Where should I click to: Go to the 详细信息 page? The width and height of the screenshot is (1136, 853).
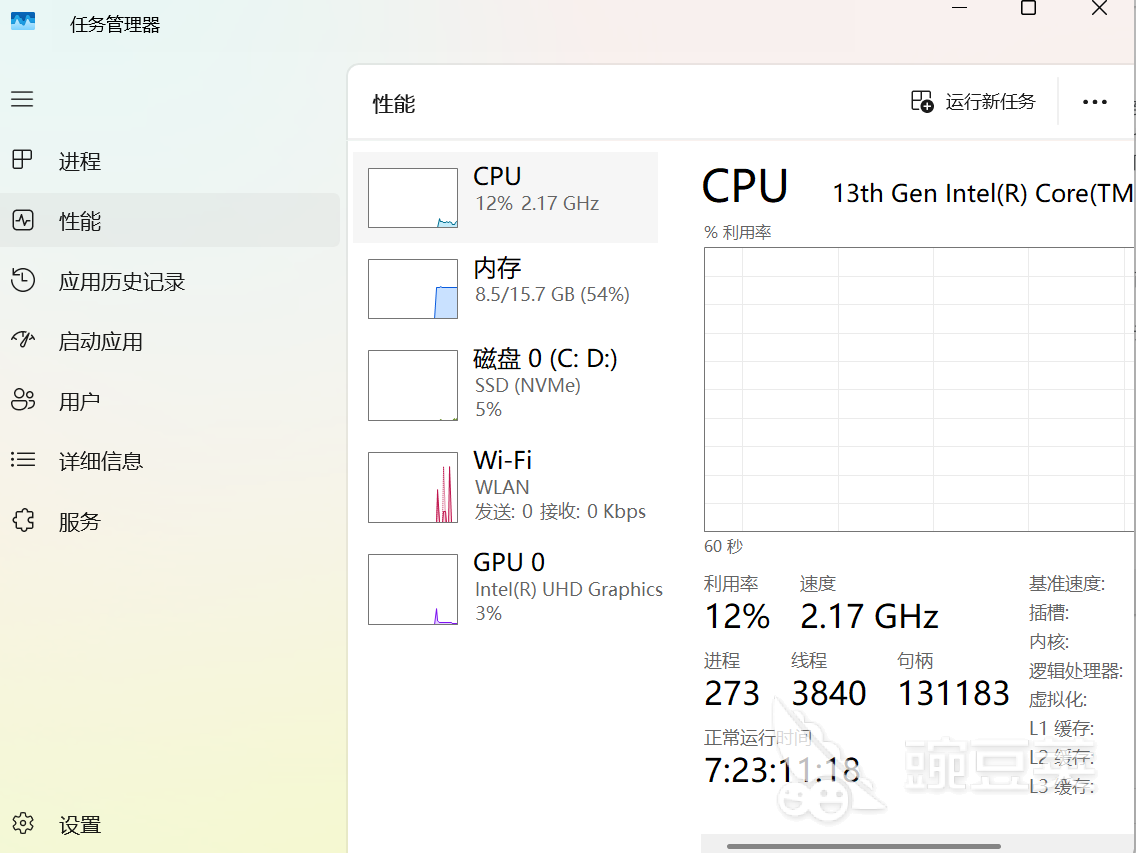(x=170, y=460)
